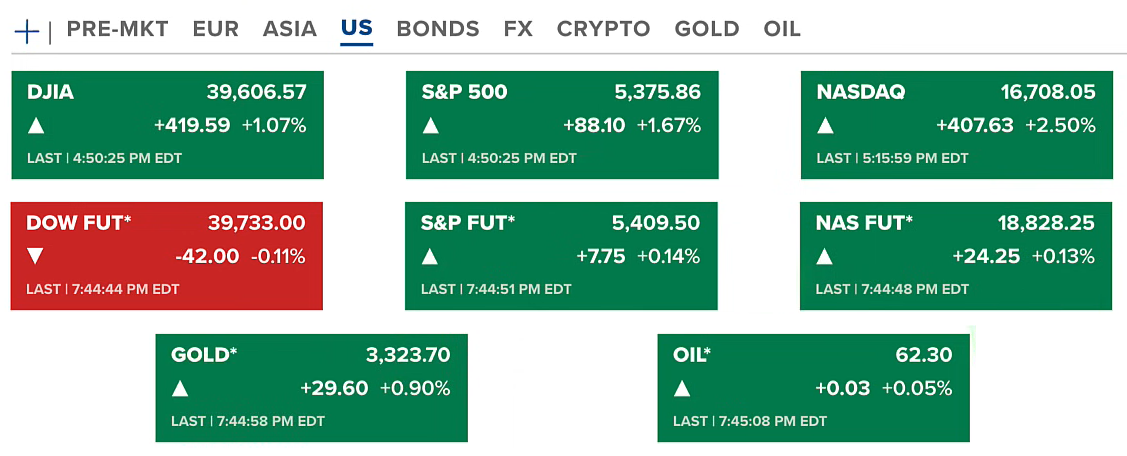This screenshot has height=456, width=1127.
Task: Switch to the PRE-MKT tab
Action: (x=117, y=29)
